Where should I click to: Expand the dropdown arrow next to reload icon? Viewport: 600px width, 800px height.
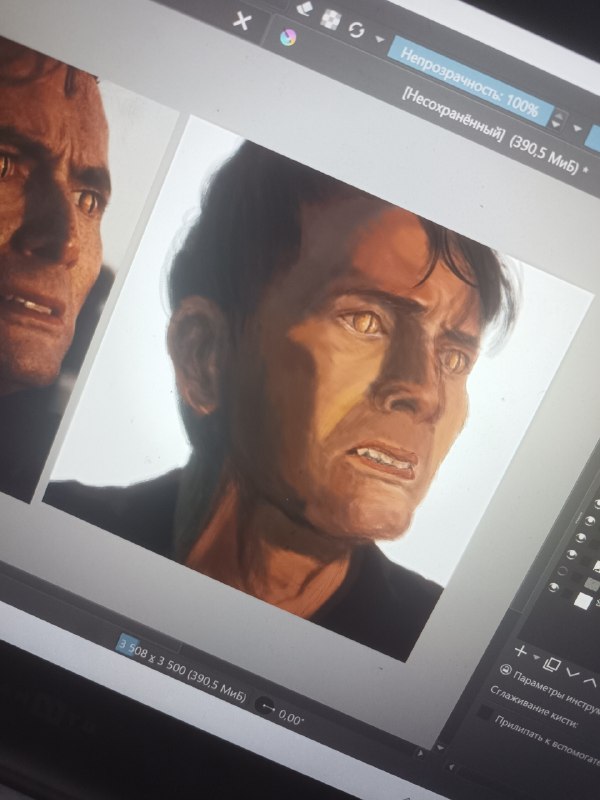380,39
